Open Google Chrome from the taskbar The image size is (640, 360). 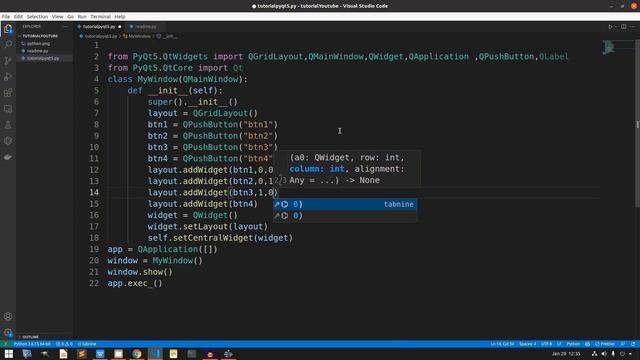(x=137, y=354)
